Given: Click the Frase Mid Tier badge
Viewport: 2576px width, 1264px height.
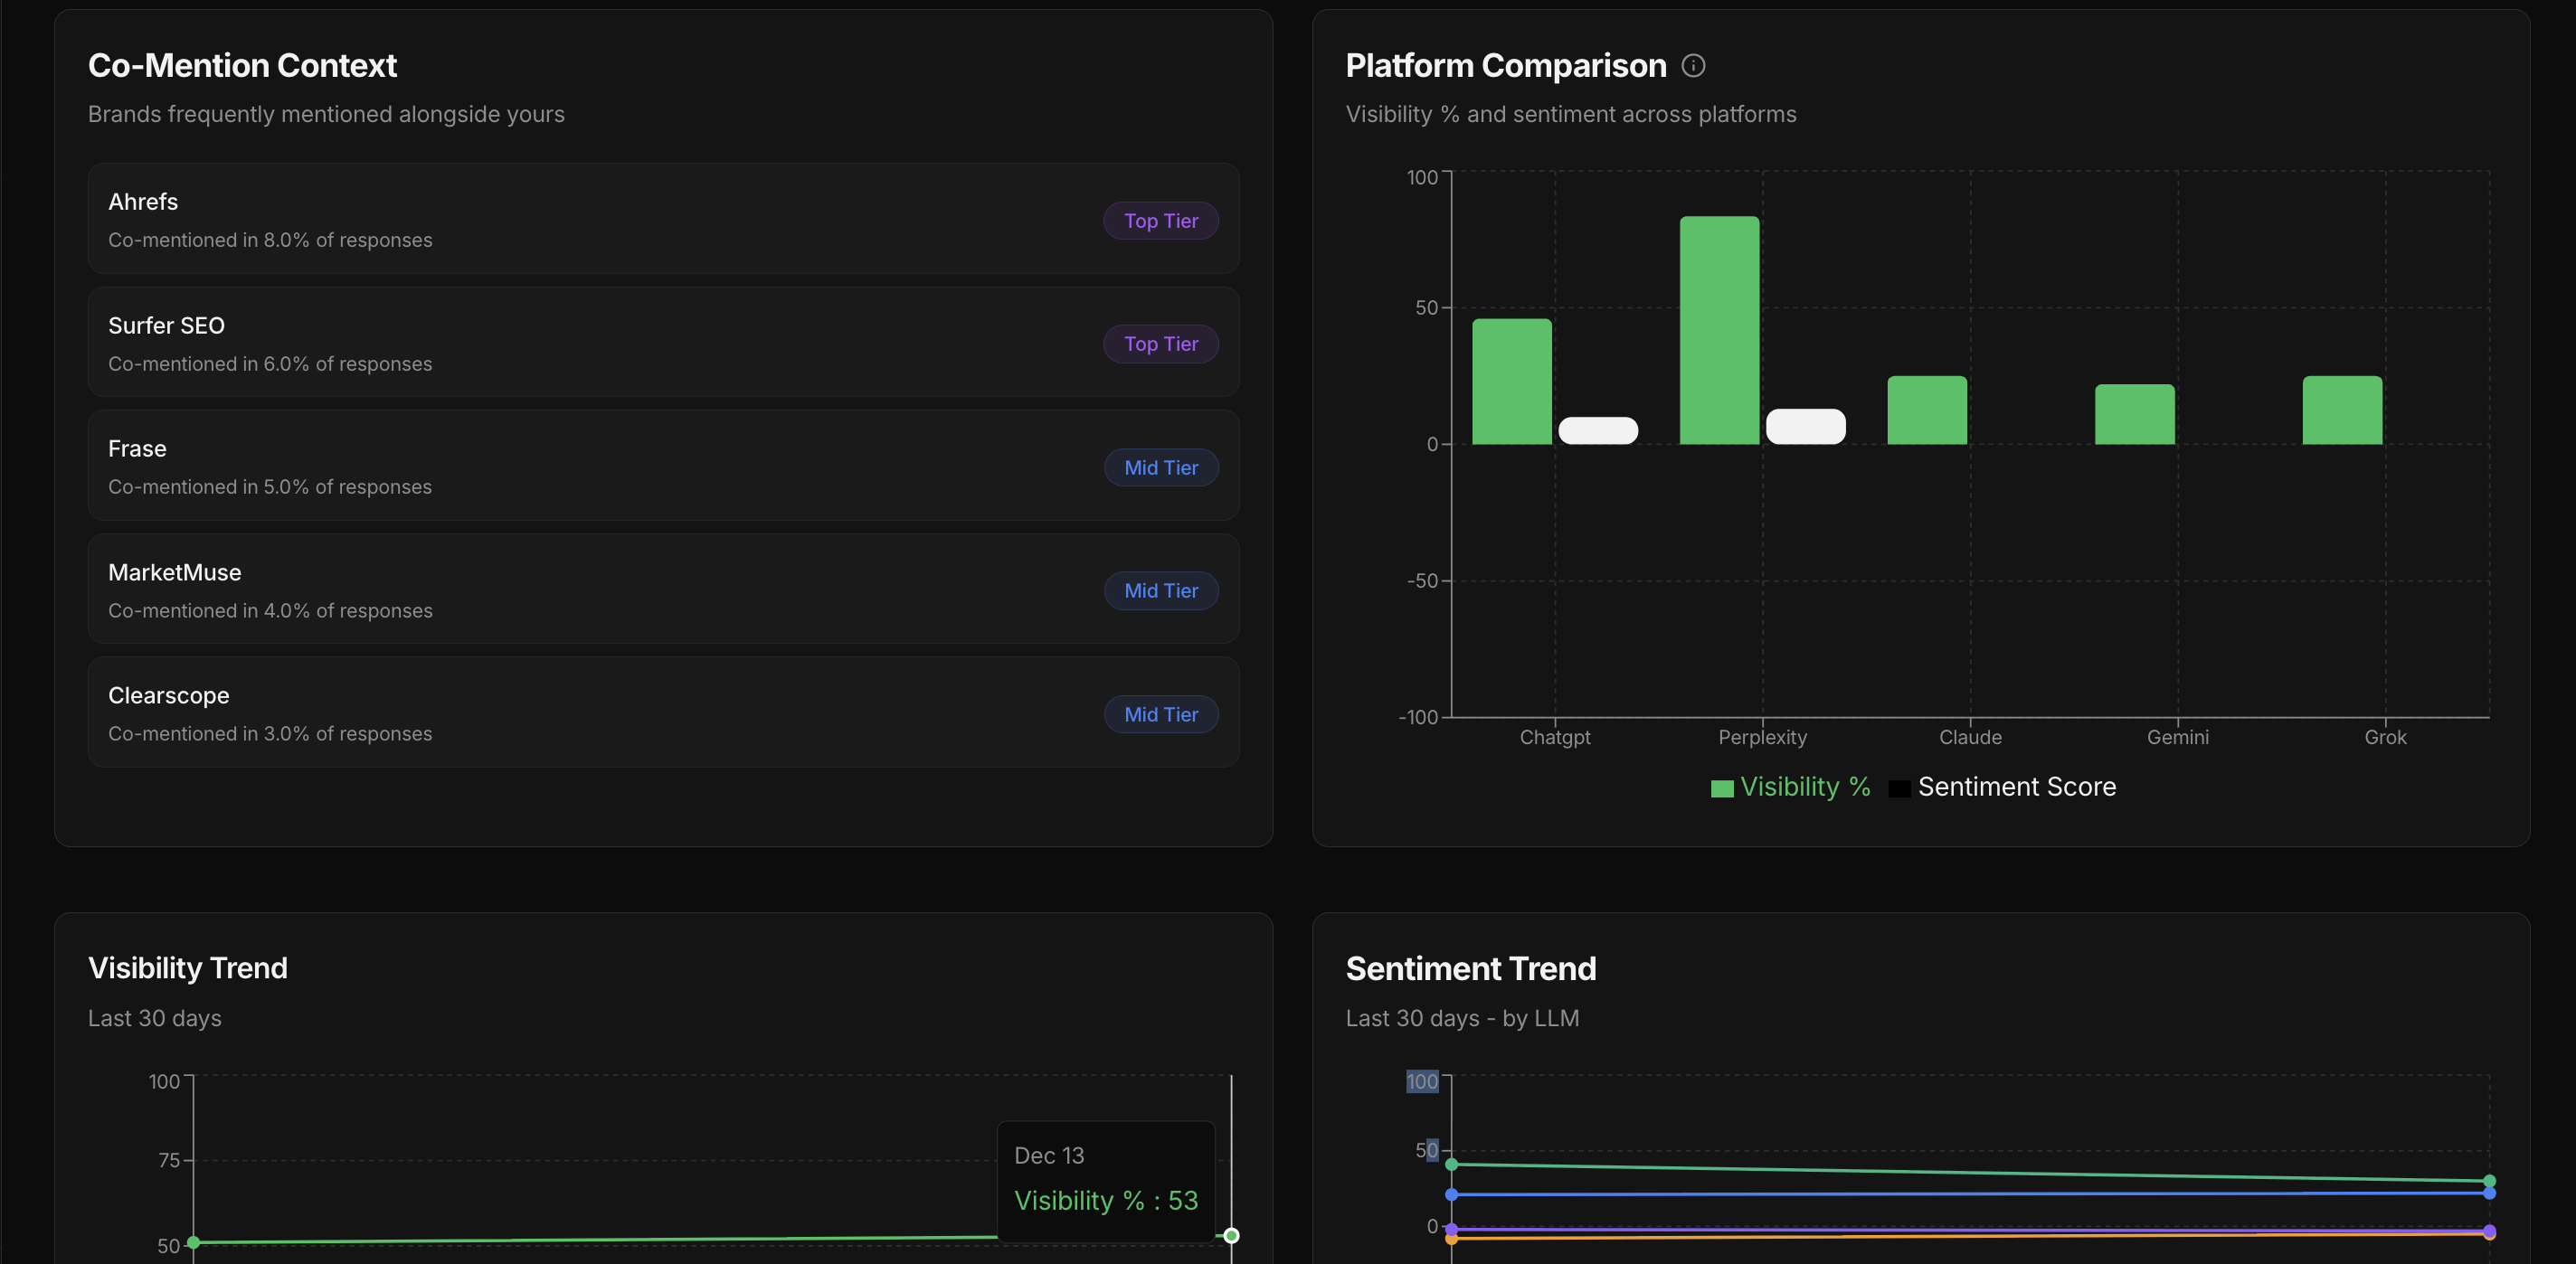Looking at the screenshot, I should [x=1160, y=468].
